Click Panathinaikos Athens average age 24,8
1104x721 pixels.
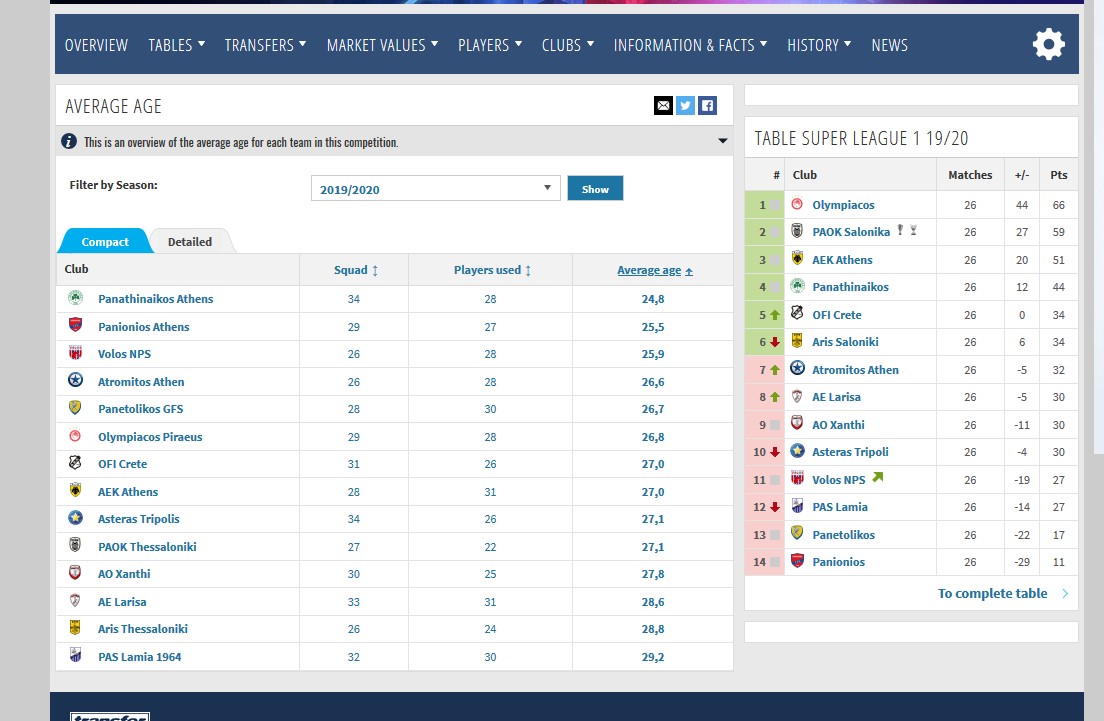tap(653, 299)
